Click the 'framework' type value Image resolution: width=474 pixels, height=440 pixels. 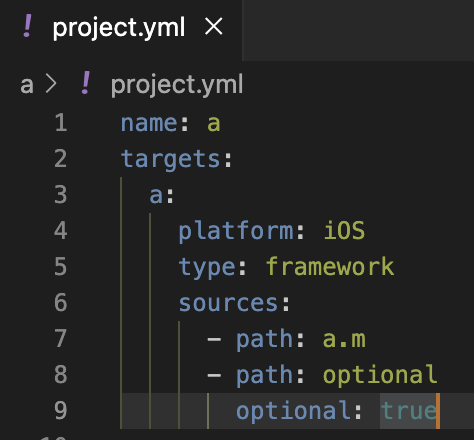coord(330,266)
